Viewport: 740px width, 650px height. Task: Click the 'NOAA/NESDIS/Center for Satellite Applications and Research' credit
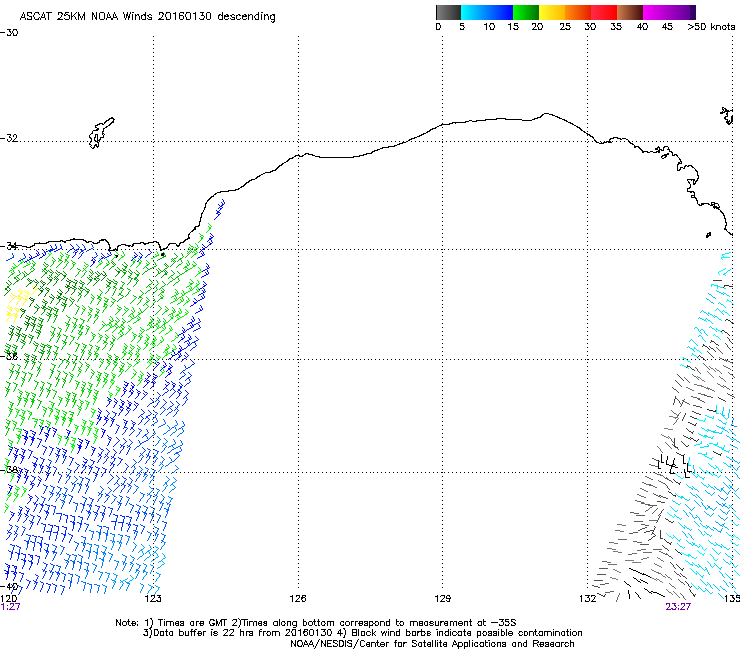[432, 644]
